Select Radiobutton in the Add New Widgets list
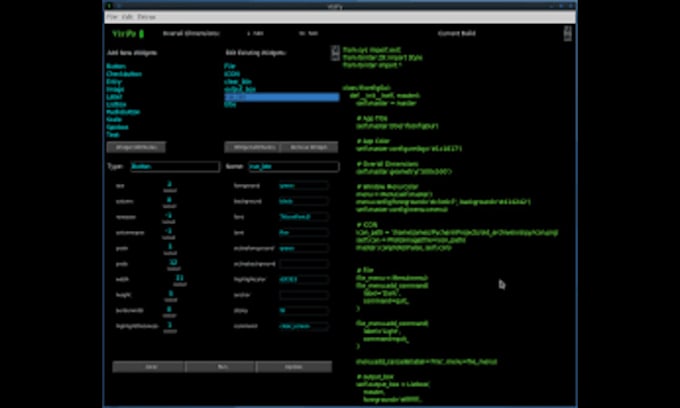680x408 pixels. pyautogui.click(x=123, y=112)
